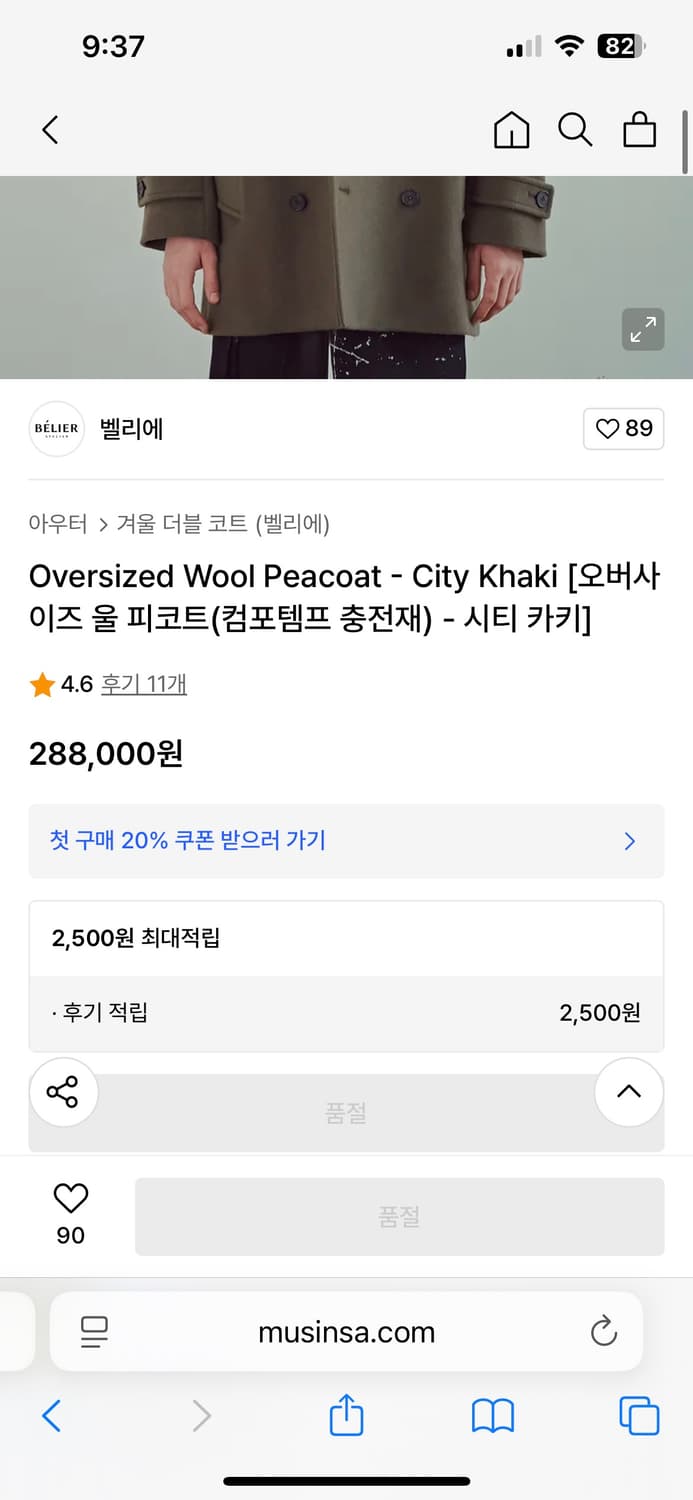This screenshot has height=1500, width=693.
Task: Open search with the magnifier icon
Action: point(575,130)
